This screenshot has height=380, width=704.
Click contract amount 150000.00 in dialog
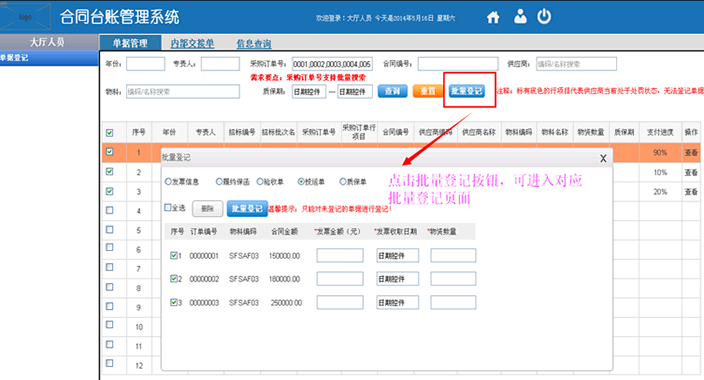pos(284,256)
